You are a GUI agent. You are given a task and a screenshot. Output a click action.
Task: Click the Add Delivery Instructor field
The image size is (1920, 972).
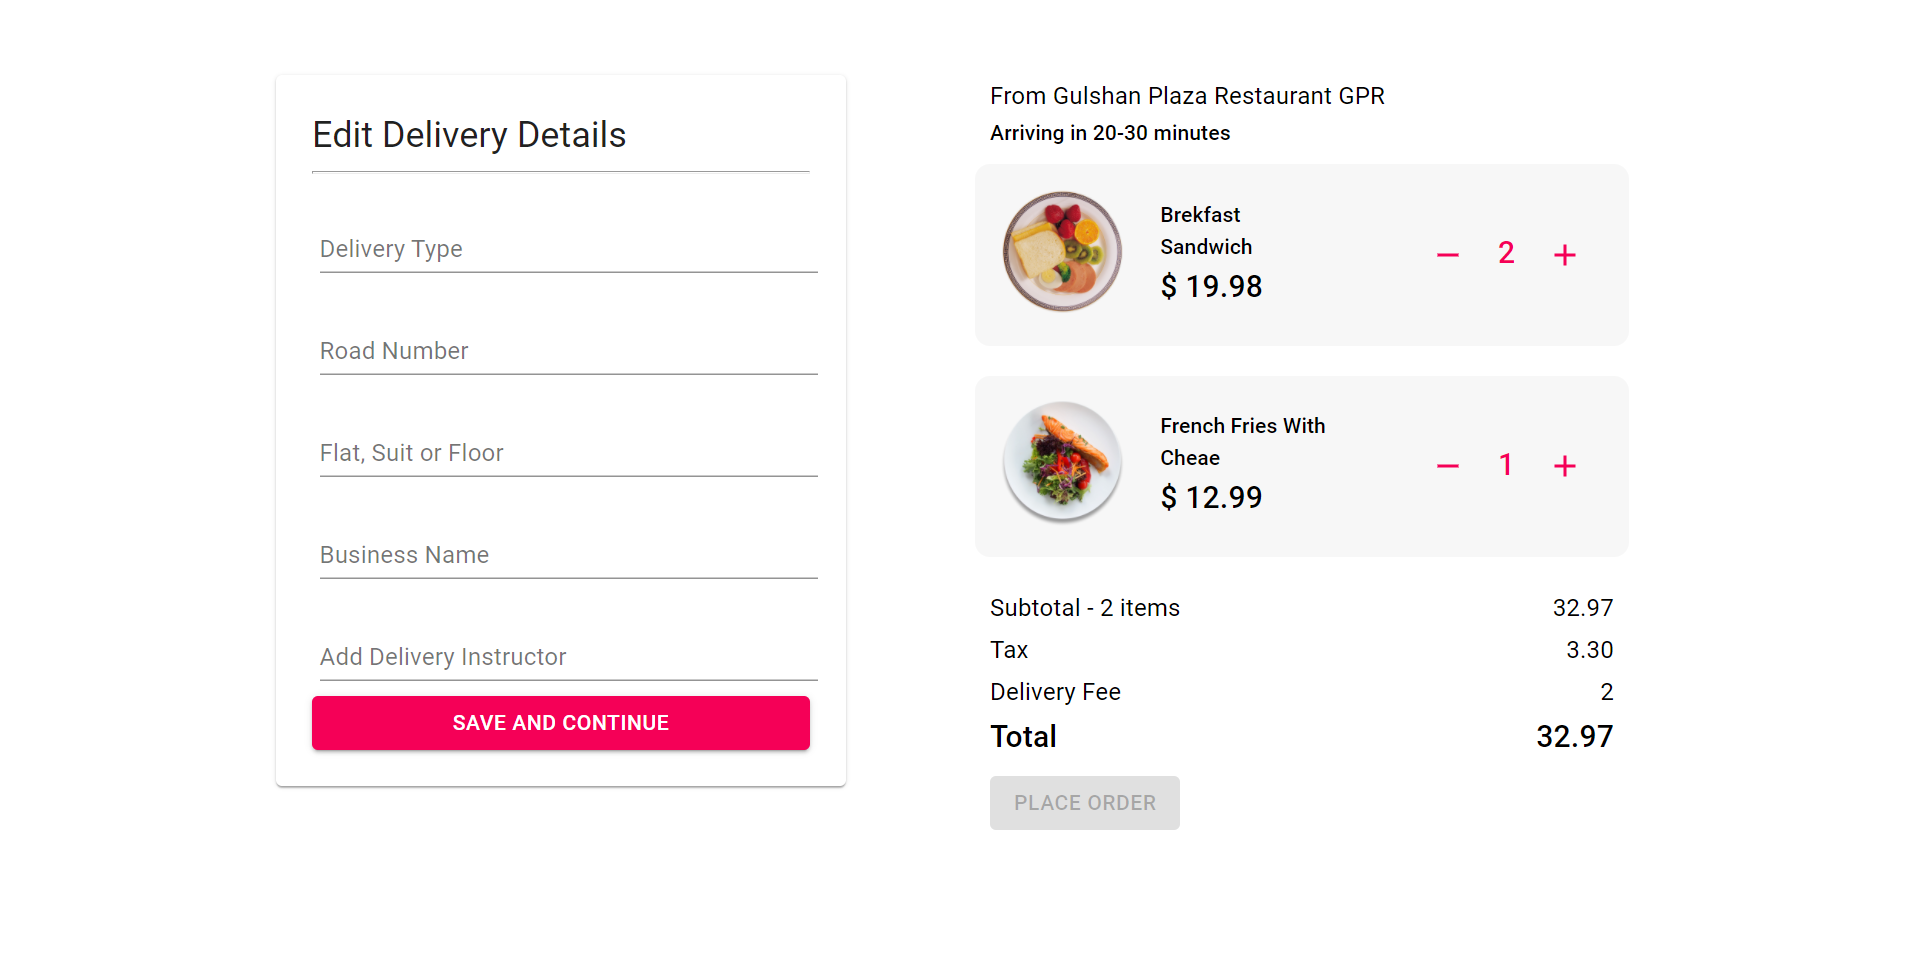(x=568, y=657)
